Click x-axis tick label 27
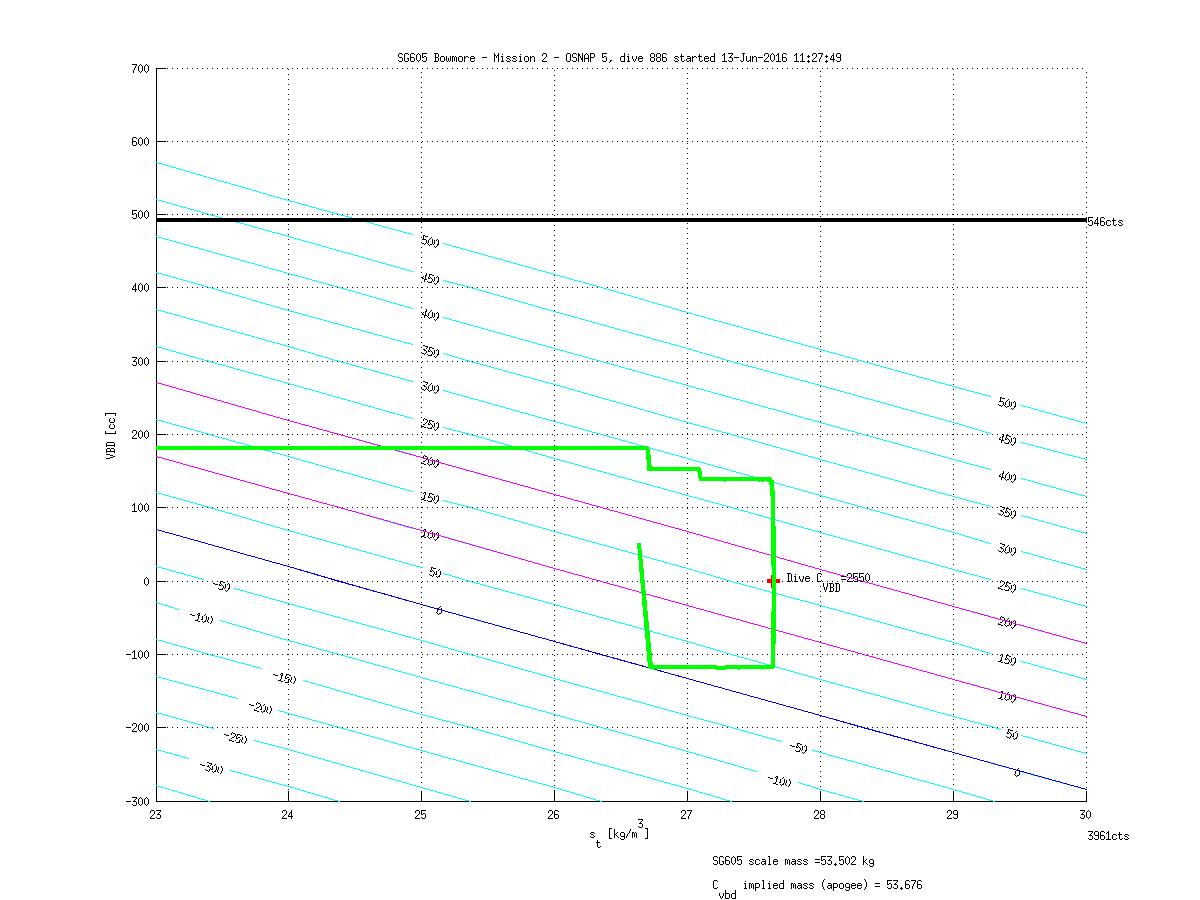This screenshot has width=1200, height=900. [688, 815]
